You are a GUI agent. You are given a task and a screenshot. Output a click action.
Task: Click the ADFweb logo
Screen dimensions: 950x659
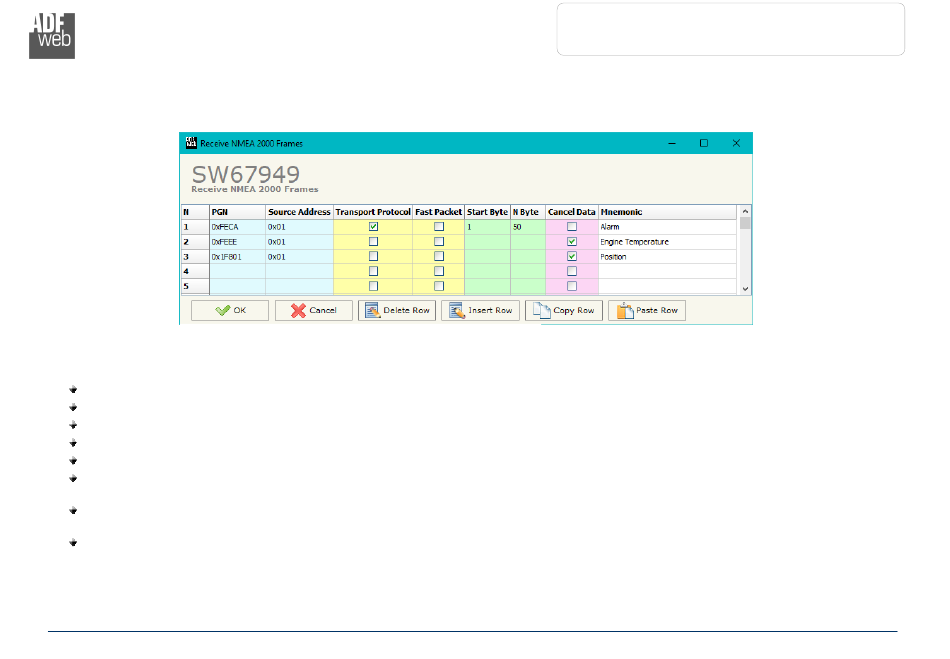[52, 36]
